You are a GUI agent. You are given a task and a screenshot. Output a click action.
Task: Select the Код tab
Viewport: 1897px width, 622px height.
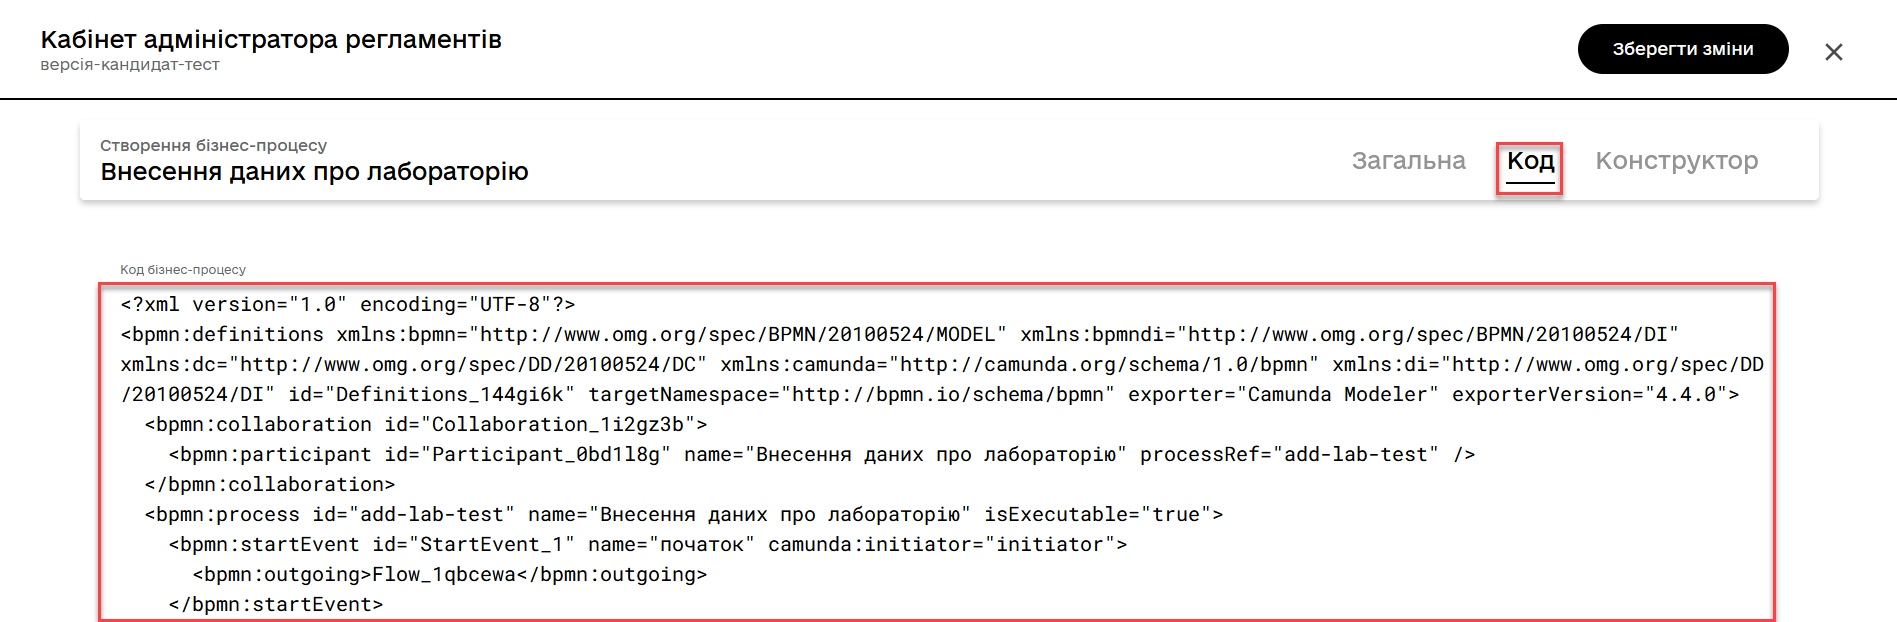[x=1530, y=161]
